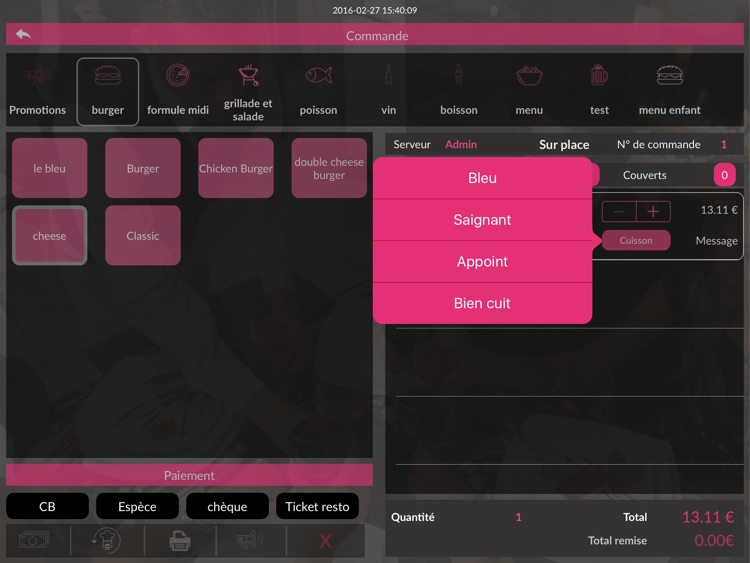
Task: Add the le bleu item
Action: (49, 168)
